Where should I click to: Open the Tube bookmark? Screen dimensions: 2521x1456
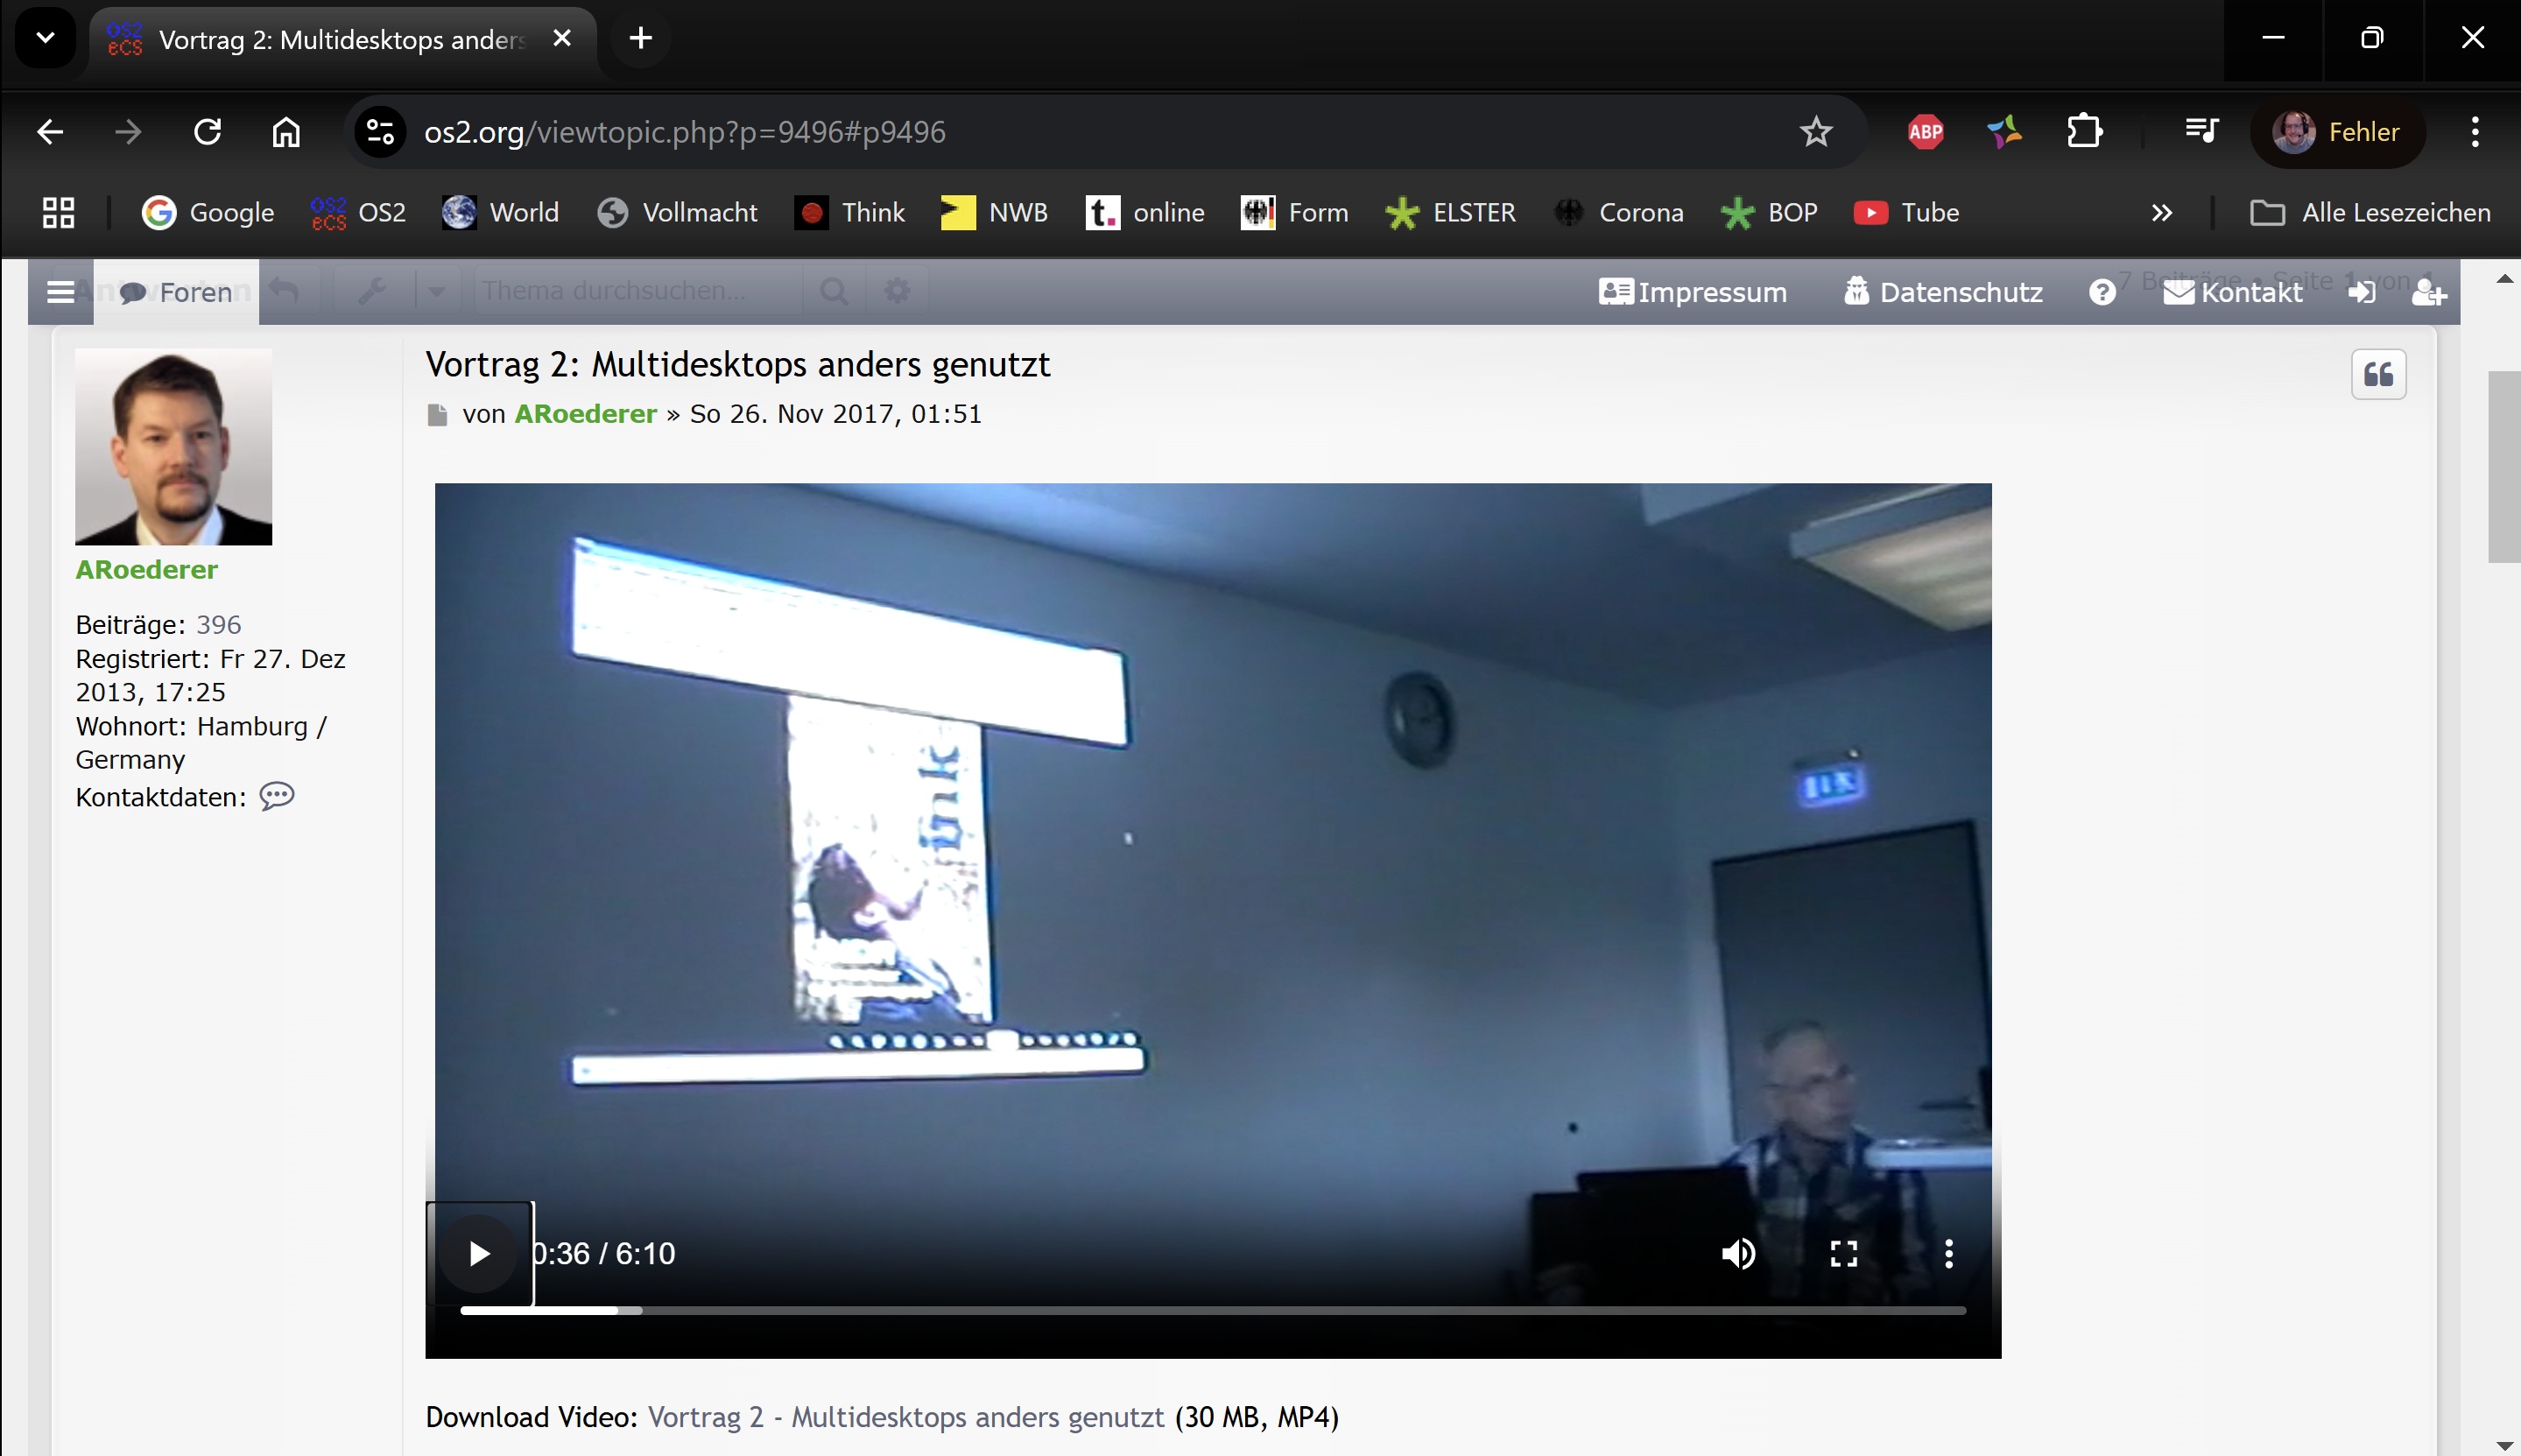1906,212
